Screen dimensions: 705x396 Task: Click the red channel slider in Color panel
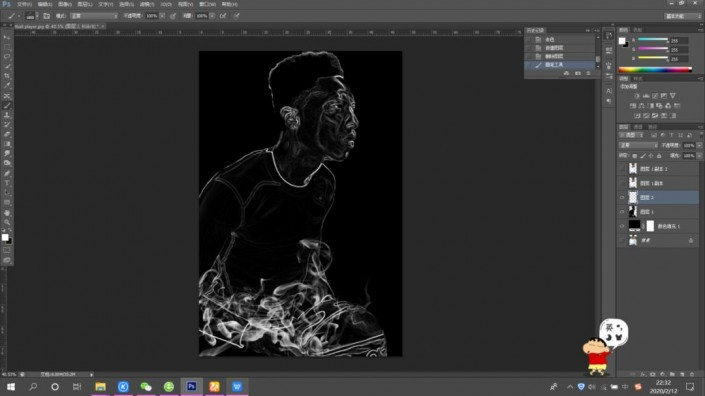pos(653,40)
